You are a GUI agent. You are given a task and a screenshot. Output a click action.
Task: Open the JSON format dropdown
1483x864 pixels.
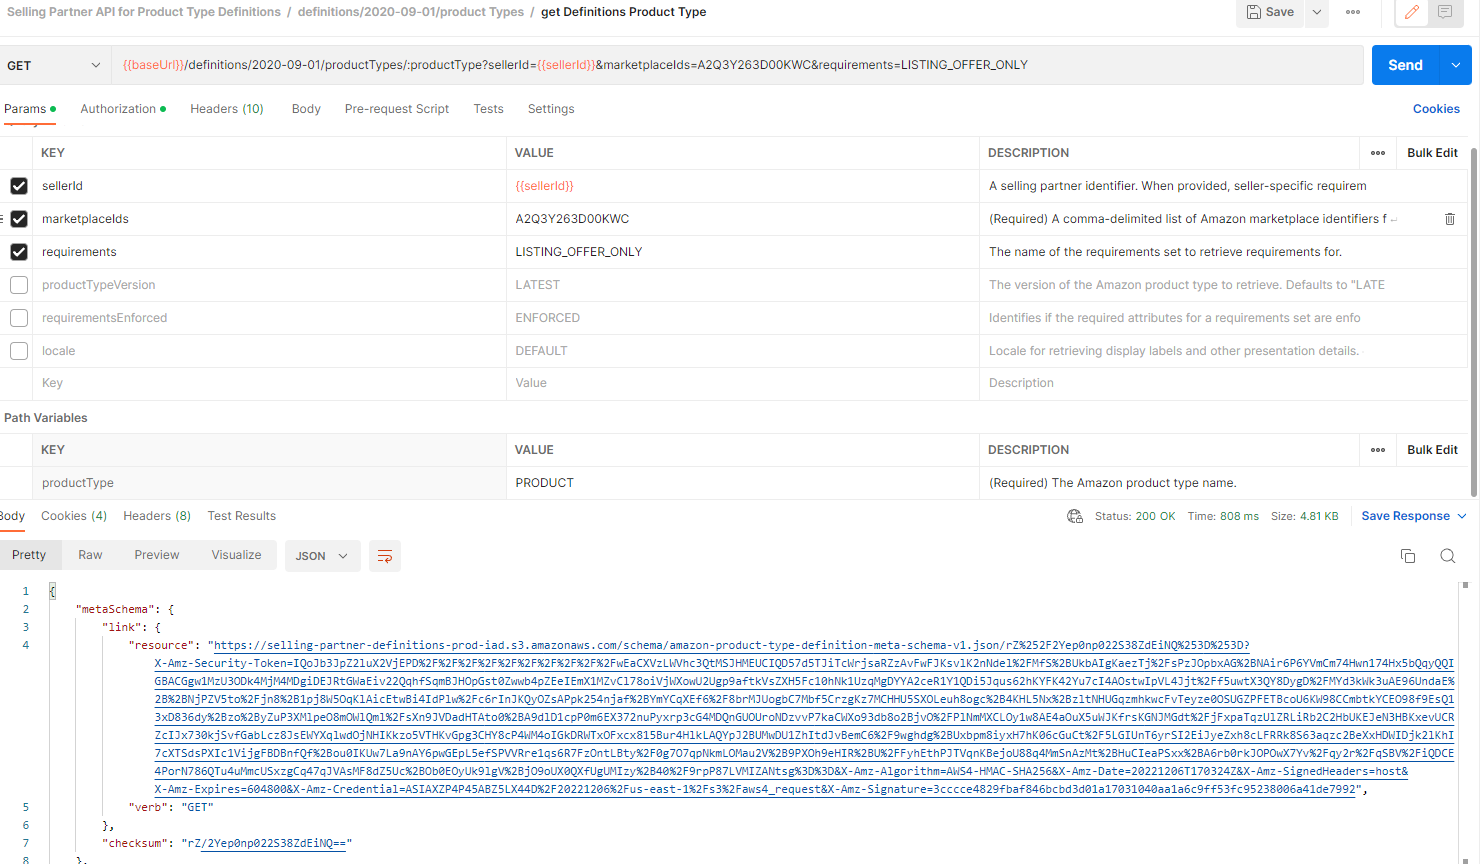click(321, 556)
